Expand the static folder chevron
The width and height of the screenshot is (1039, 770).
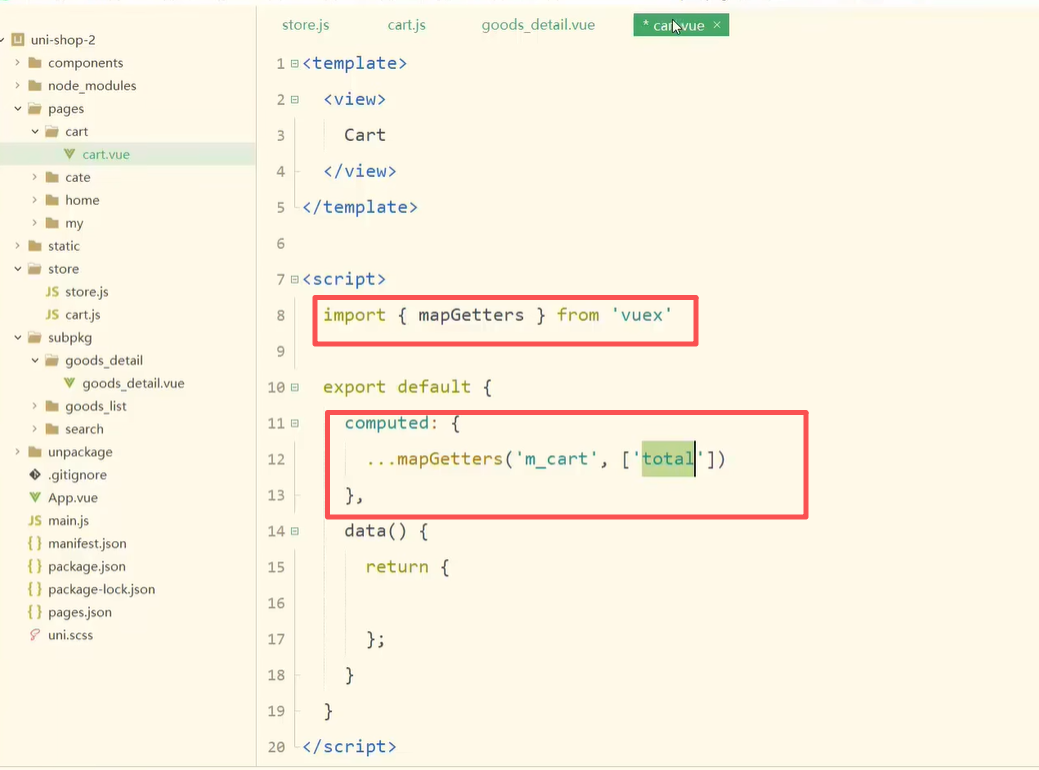click(x=17, y=245)
